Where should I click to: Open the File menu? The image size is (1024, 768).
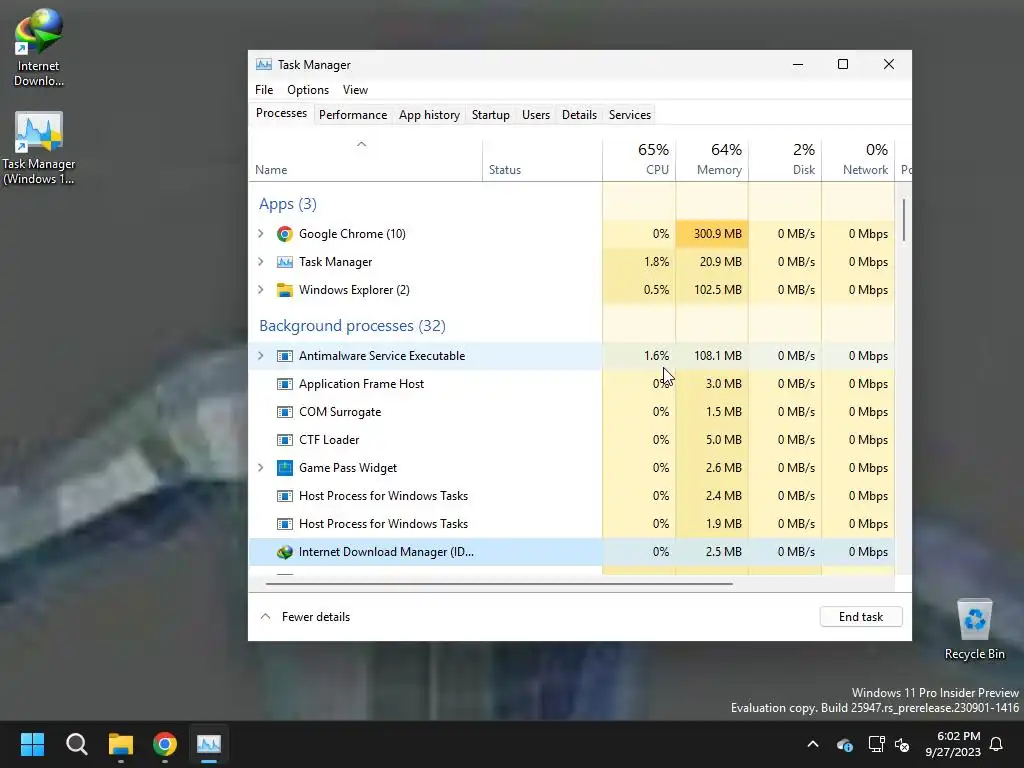pyautogui.click(x=264, y=89)
